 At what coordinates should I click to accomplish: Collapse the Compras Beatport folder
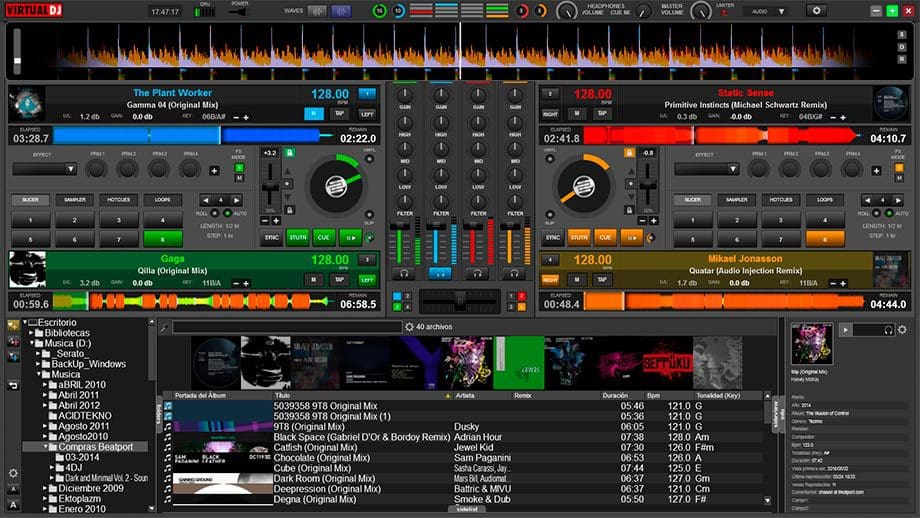(45, 447)
